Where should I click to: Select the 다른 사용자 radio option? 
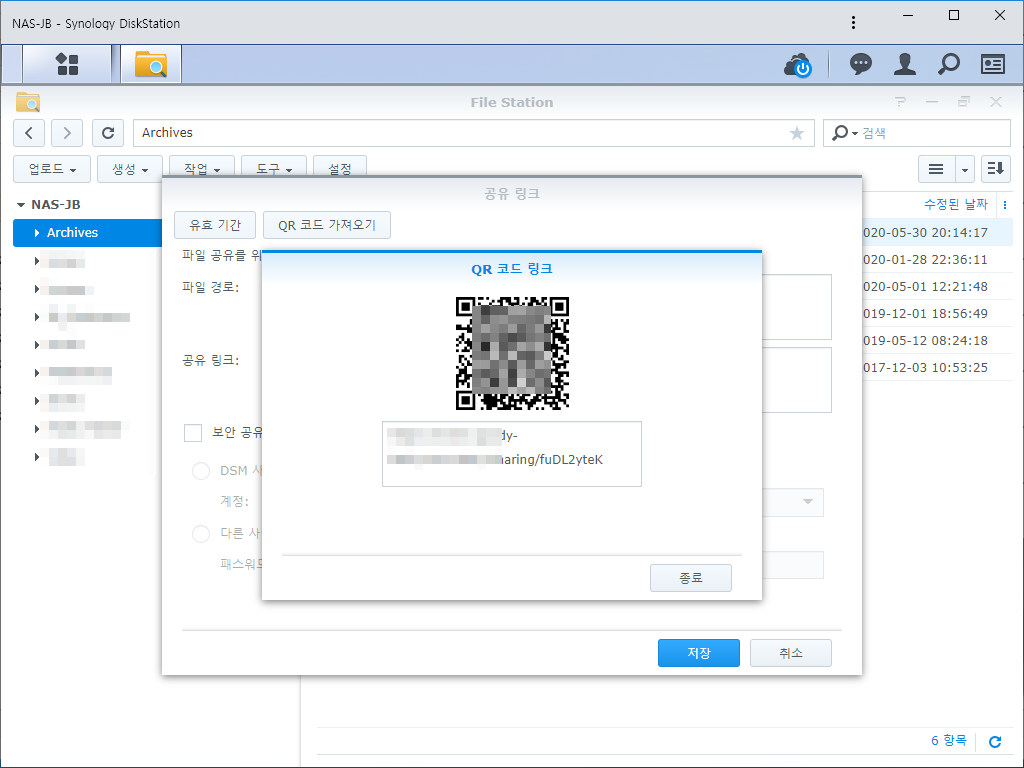201,534
